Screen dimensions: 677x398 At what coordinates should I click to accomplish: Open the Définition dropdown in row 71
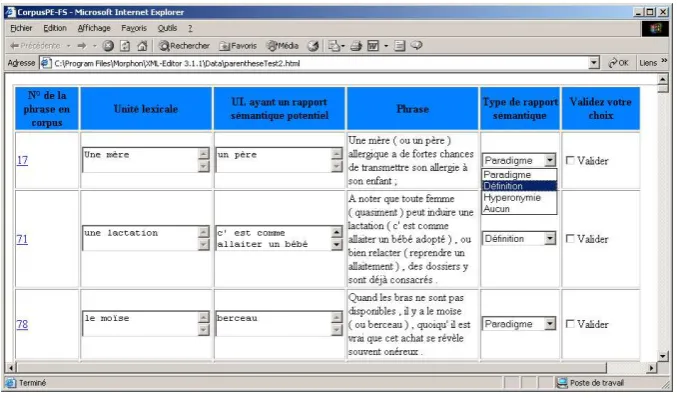tap(519, 238)
